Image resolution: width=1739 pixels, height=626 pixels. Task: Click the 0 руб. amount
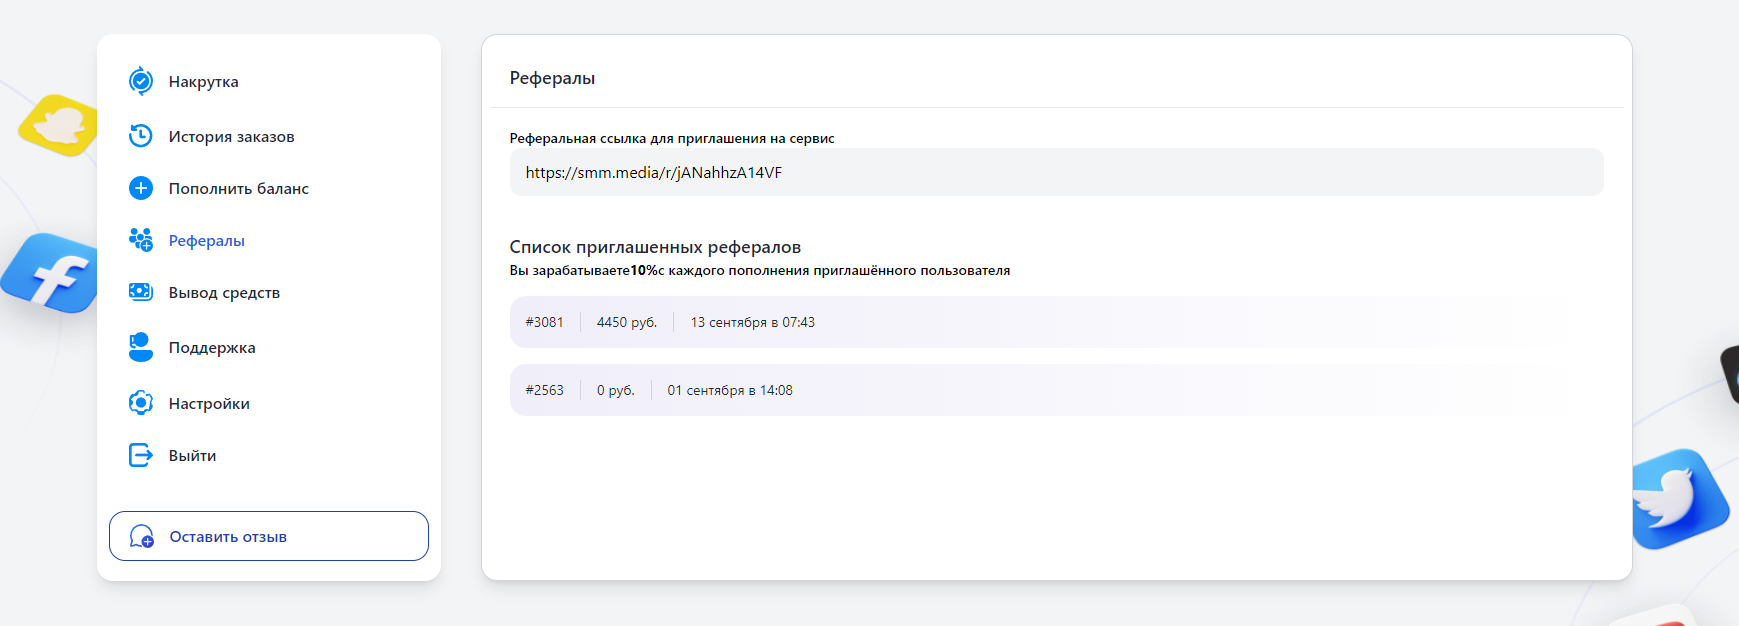coord(616,390)
